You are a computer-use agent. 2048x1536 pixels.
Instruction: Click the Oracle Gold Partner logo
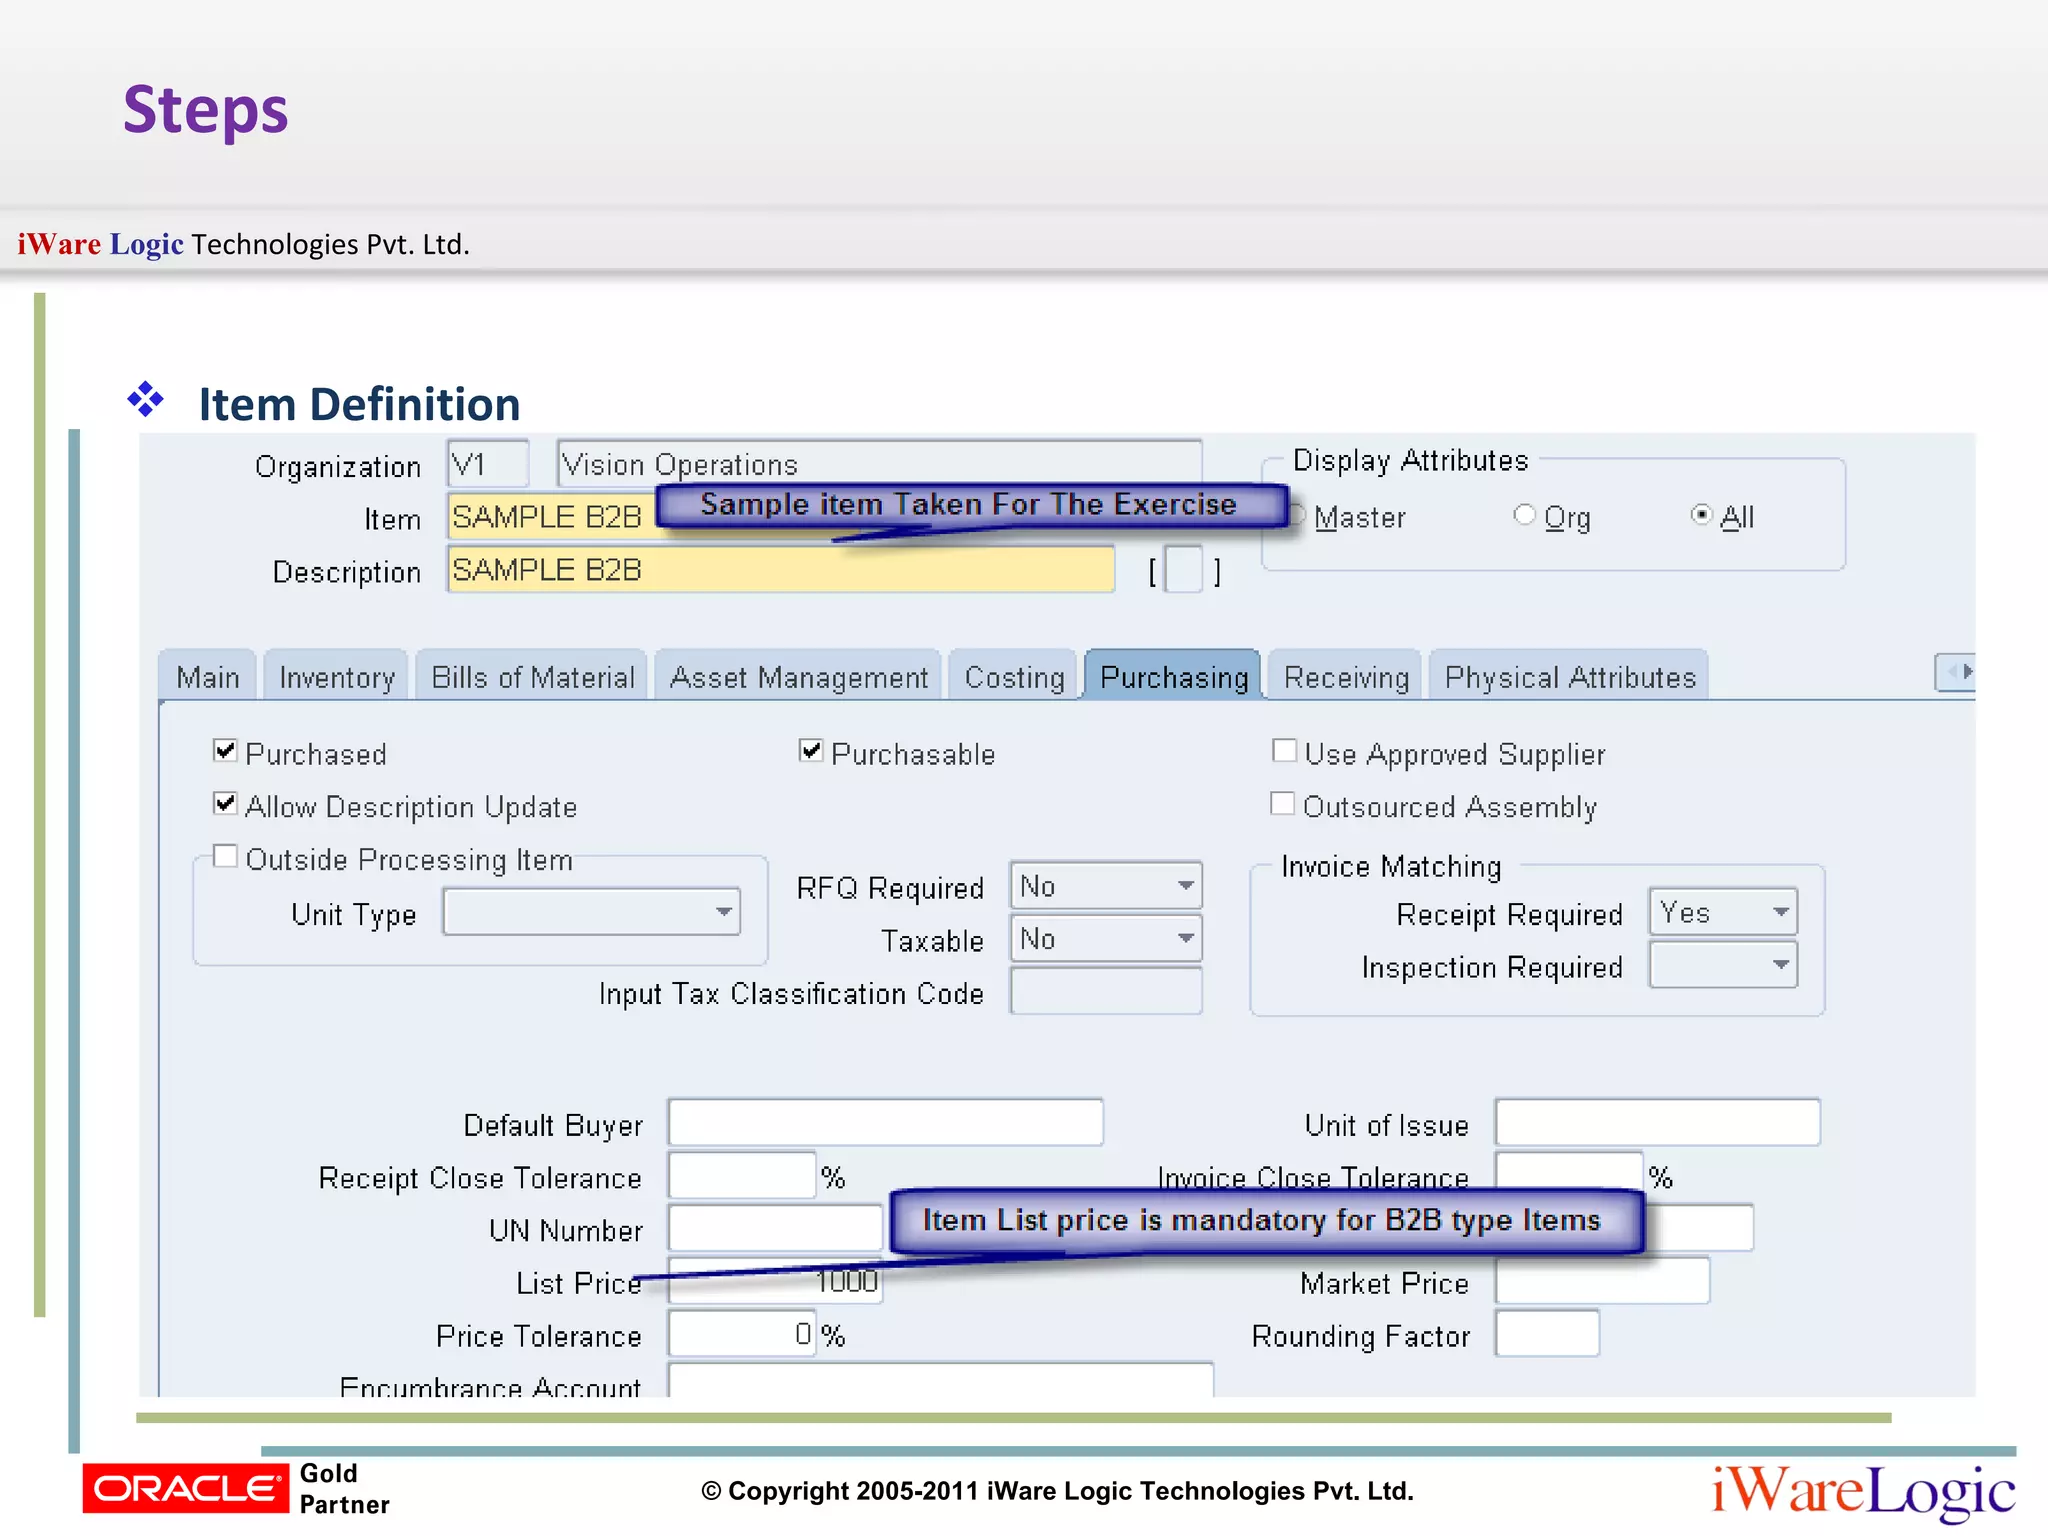(x=236, y=1488)
